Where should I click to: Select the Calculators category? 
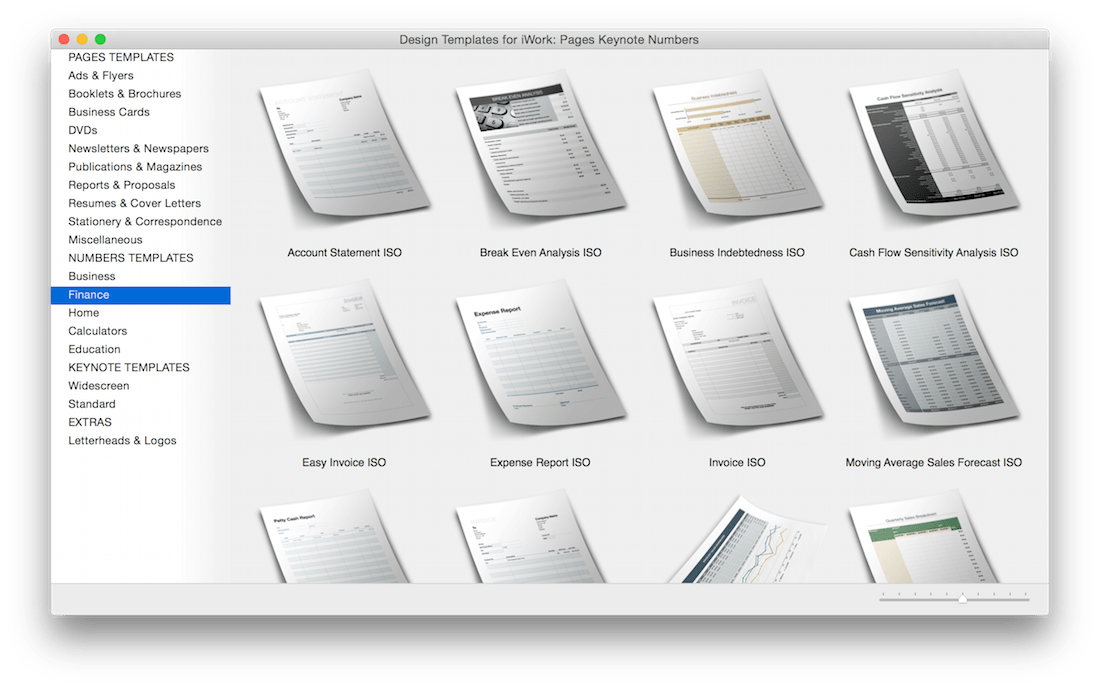[x=98, y=331]
